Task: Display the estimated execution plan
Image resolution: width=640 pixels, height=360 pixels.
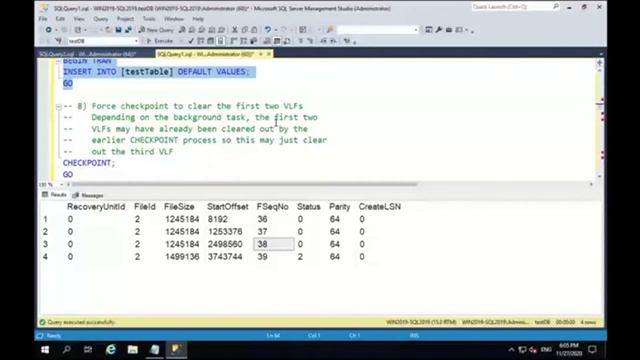Action: pyautogui.click(x=201, y=41)
